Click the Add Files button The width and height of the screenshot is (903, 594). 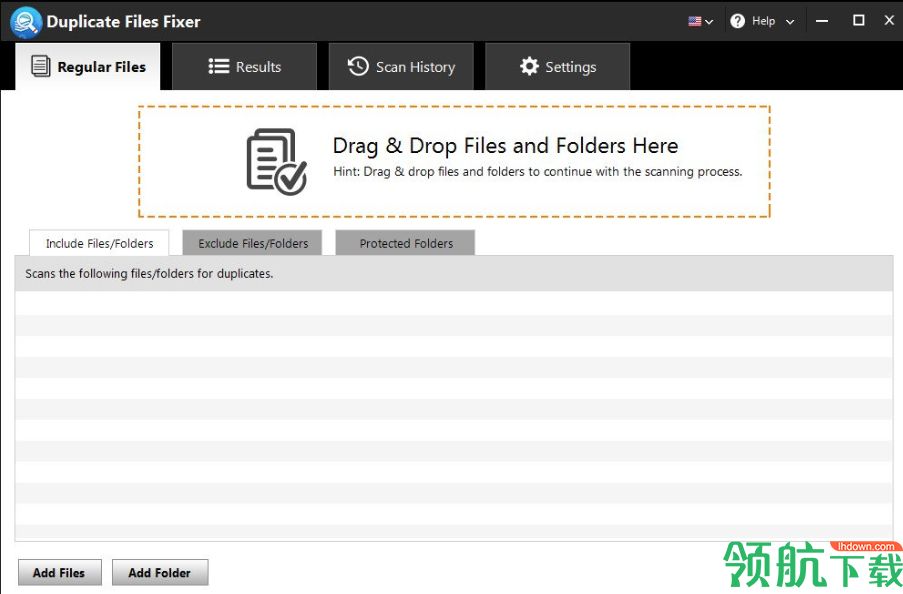pyautogui.click(x=59, y=573)
